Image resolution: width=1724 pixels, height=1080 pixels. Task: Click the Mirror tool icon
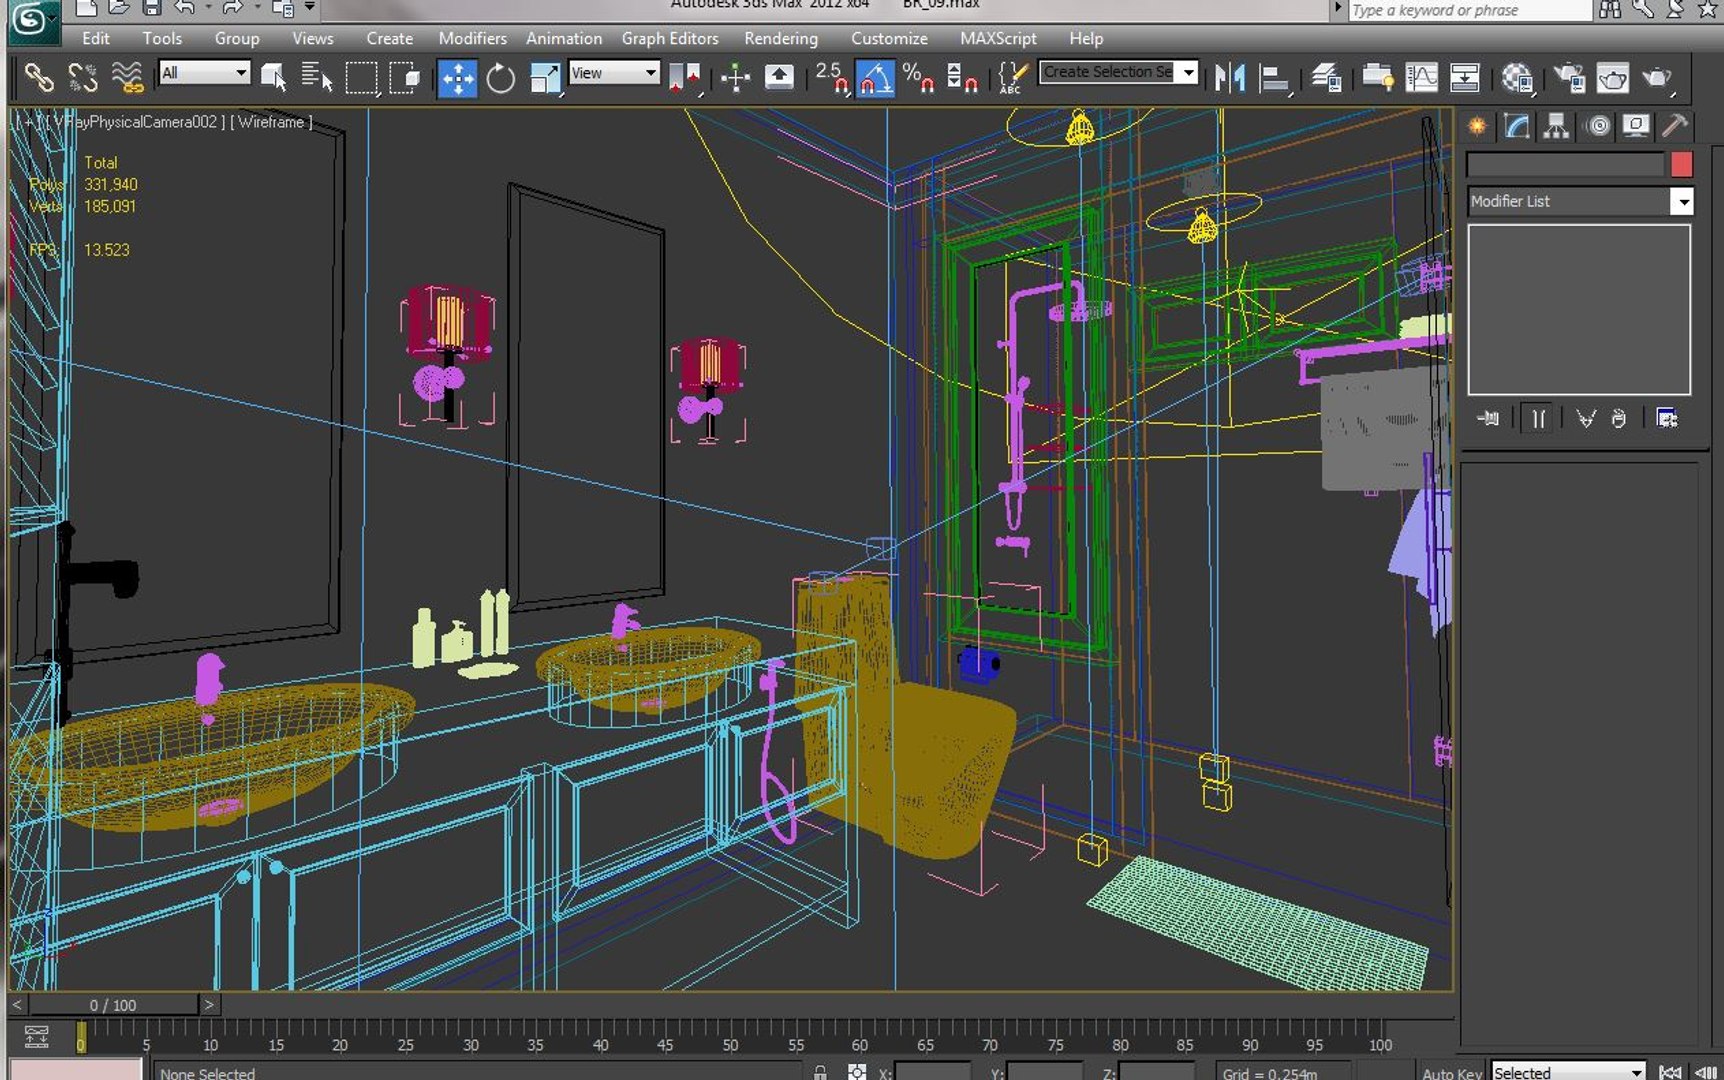(x=1229, y=77)
